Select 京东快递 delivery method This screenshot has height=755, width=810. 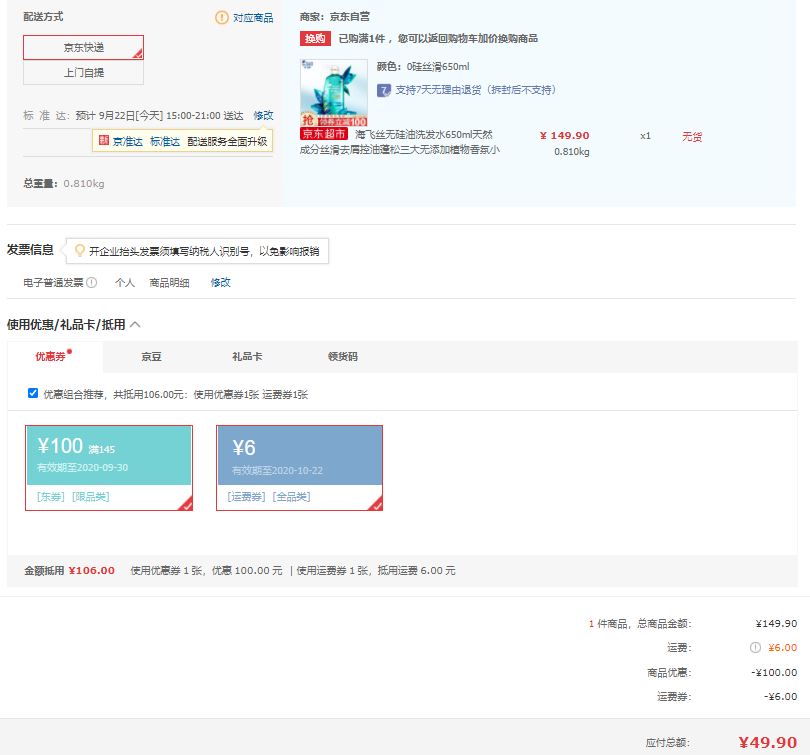click(83, 48)
